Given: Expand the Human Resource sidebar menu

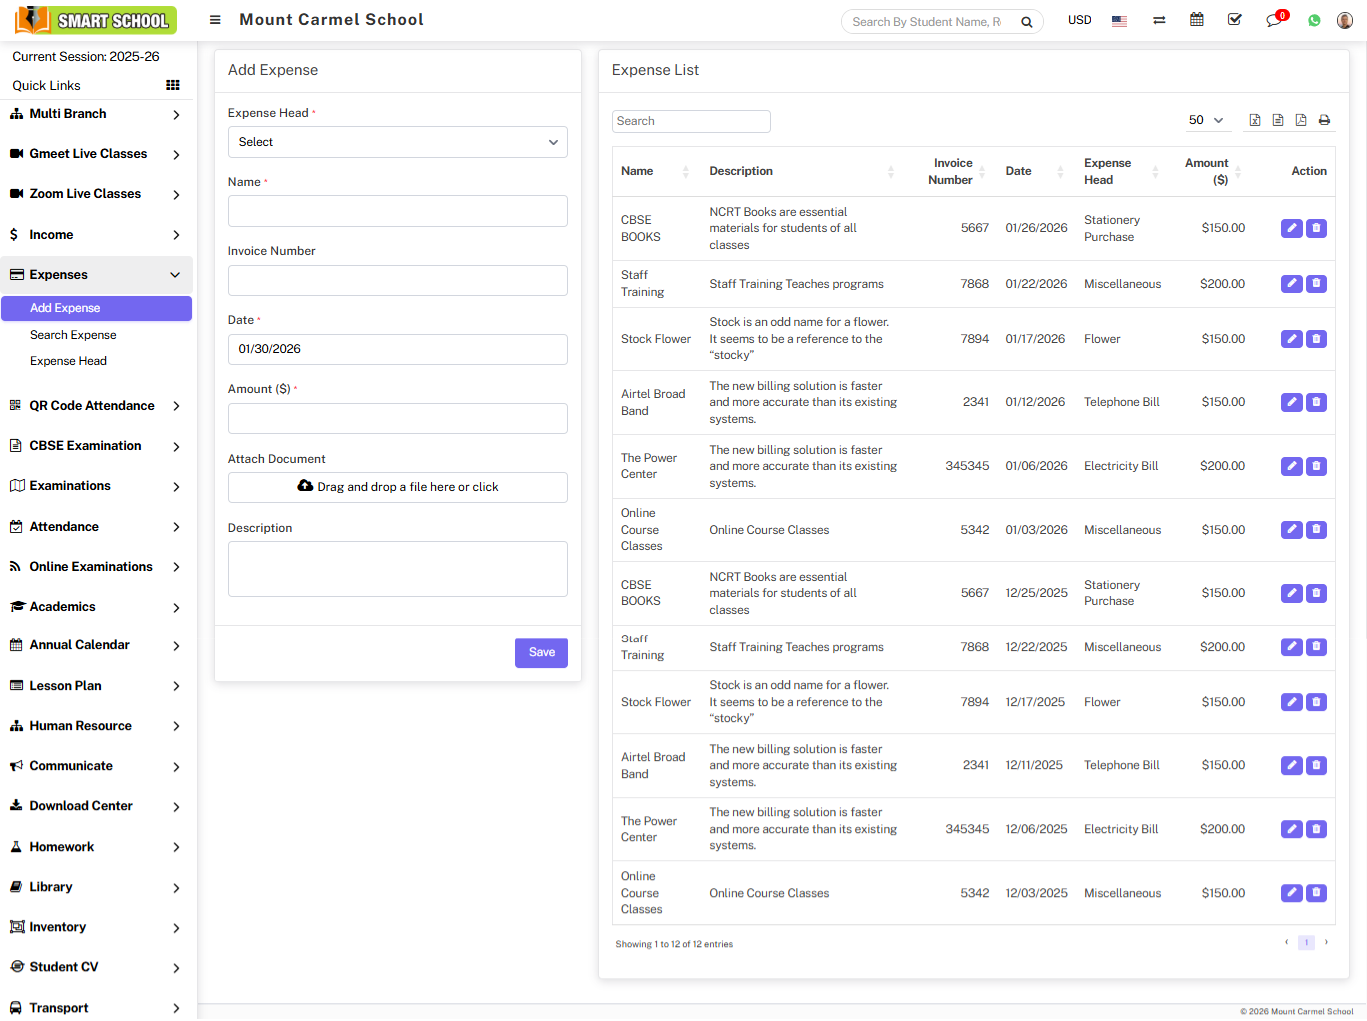Looking at the screenshot, I should click(96, 726).
